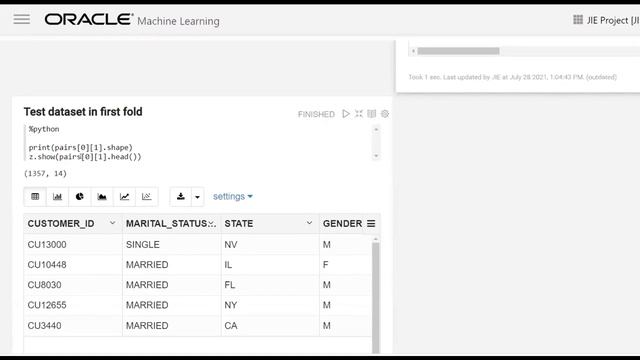Click the FINISHED status label
This screenshot has width=640, height=360.
[316, 114]
